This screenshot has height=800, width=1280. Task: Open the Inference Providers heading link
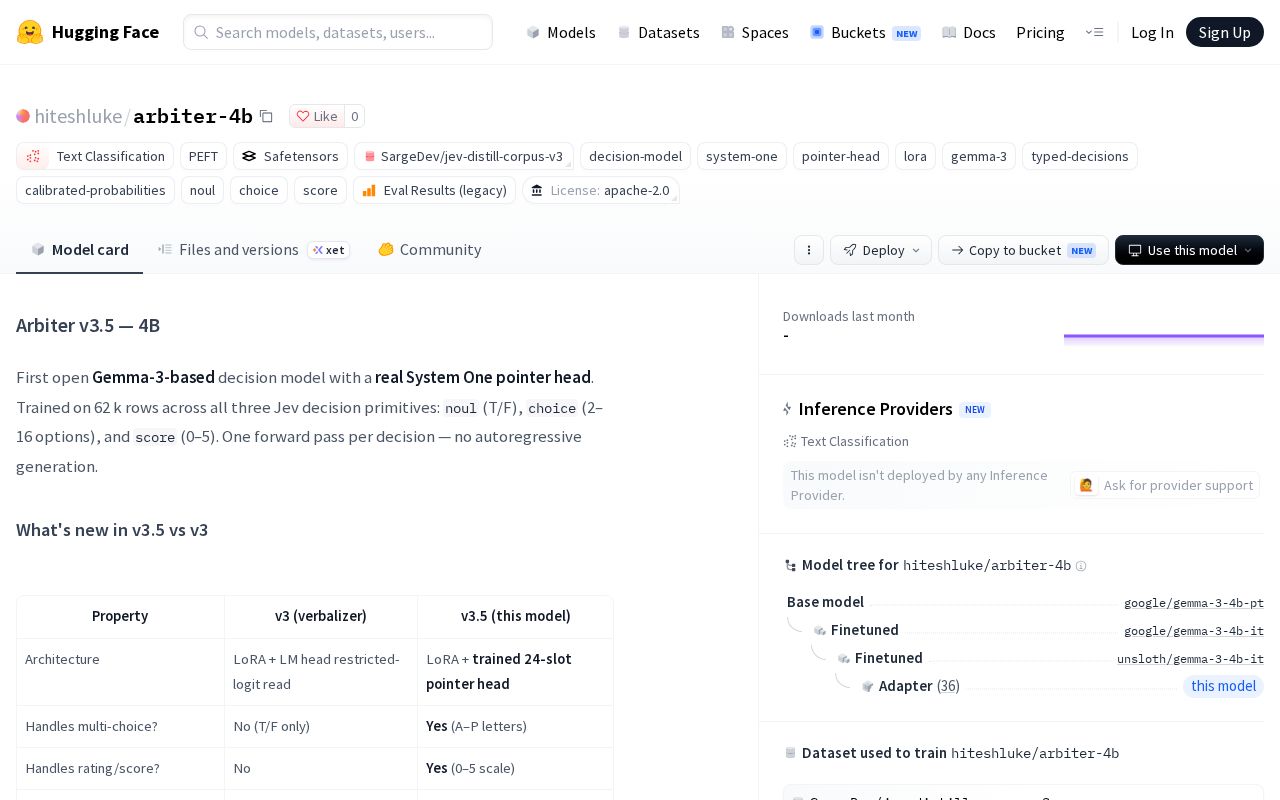pyautogui.click(x=875, y=409)
